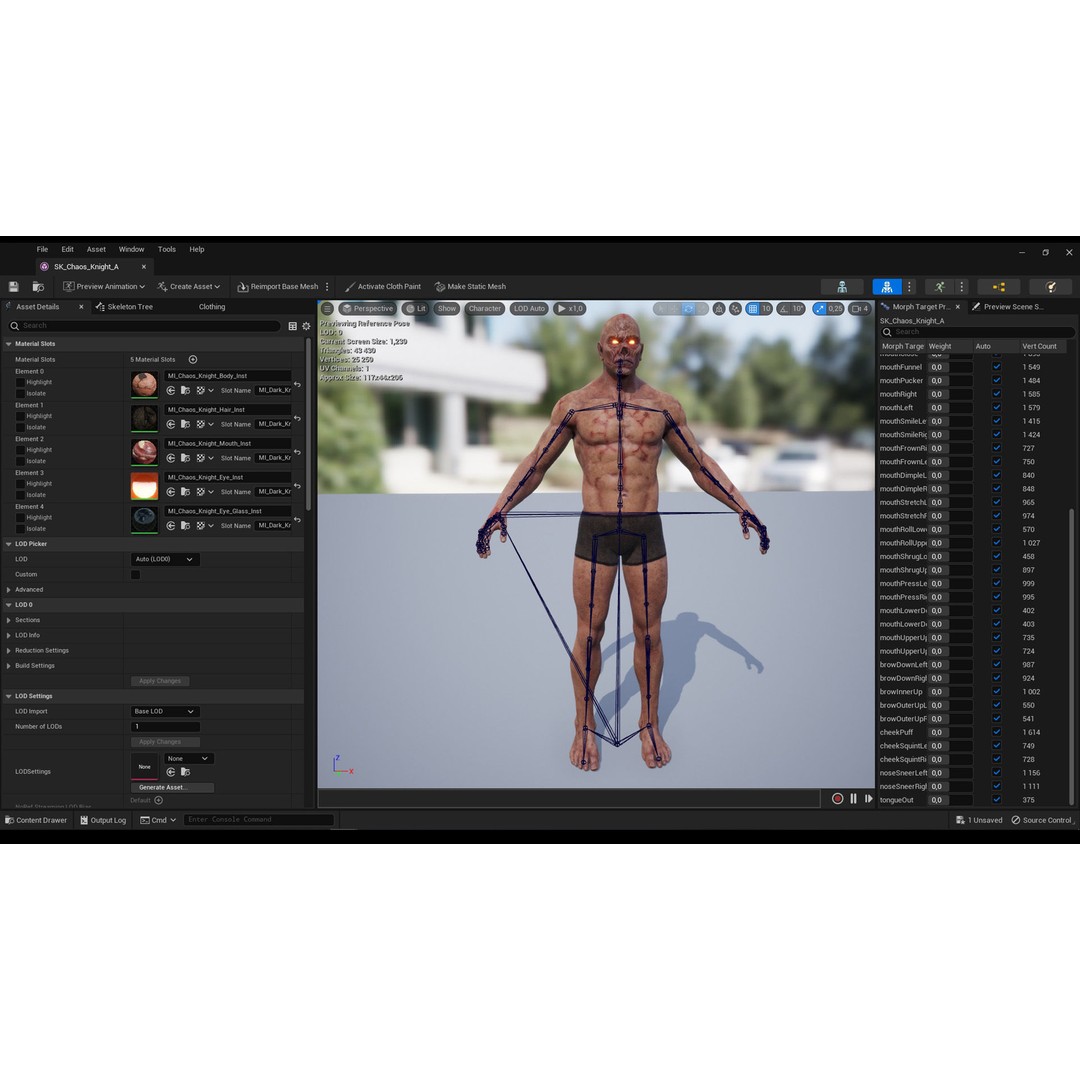Image resolution: width=1080 pixels, height=1080 pixels.
Task: Open the Physics asset mode icon
Action: tap(1050, 287)
